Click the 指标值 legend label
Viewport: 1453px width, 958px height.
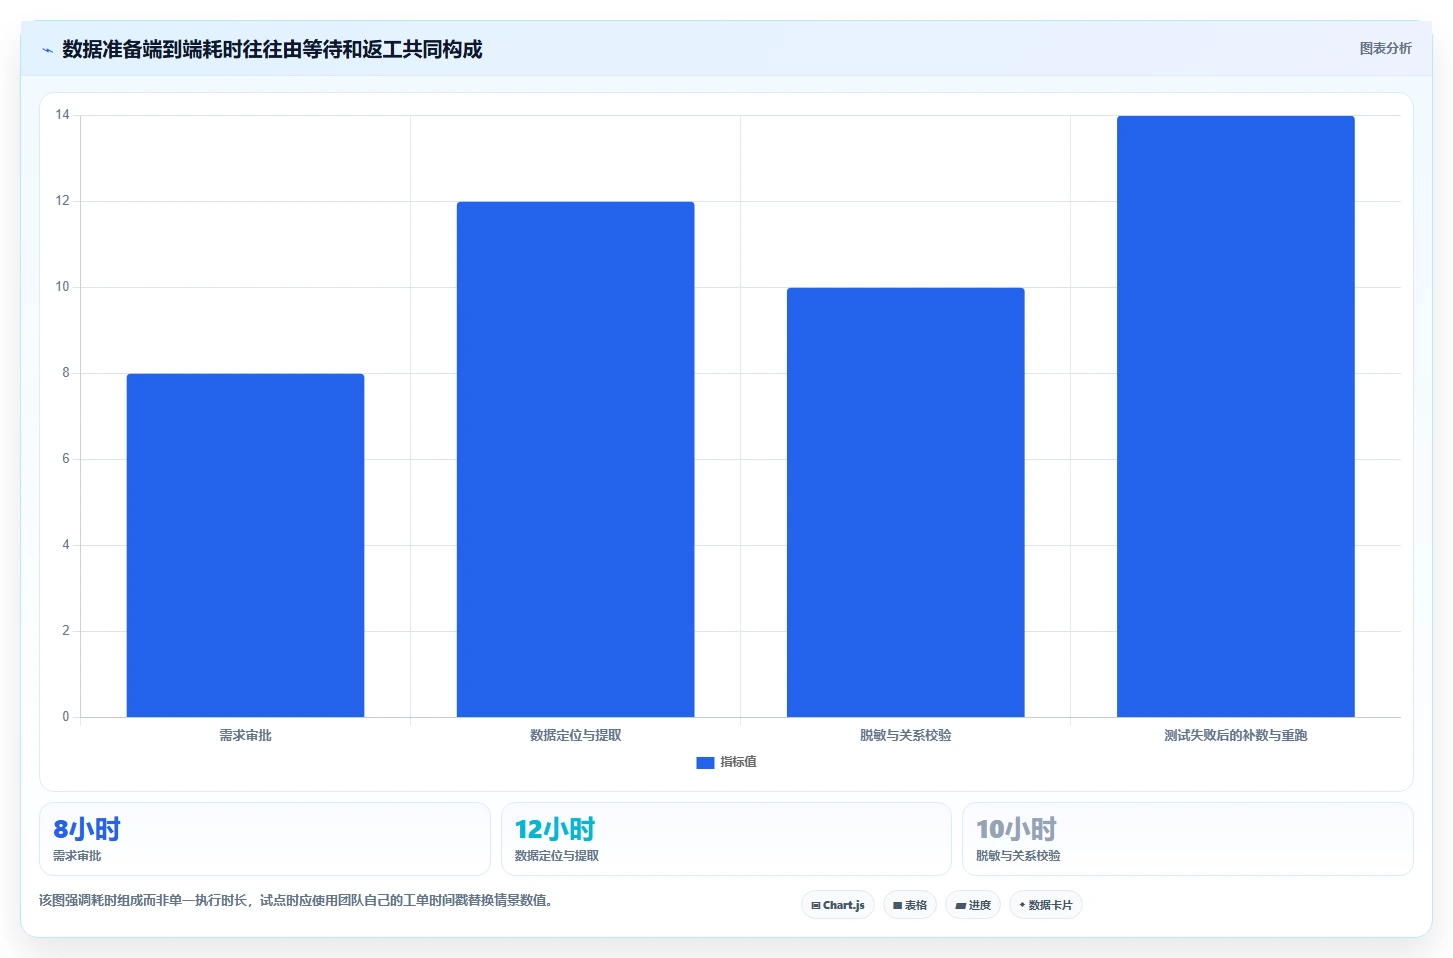coord(738,762)
